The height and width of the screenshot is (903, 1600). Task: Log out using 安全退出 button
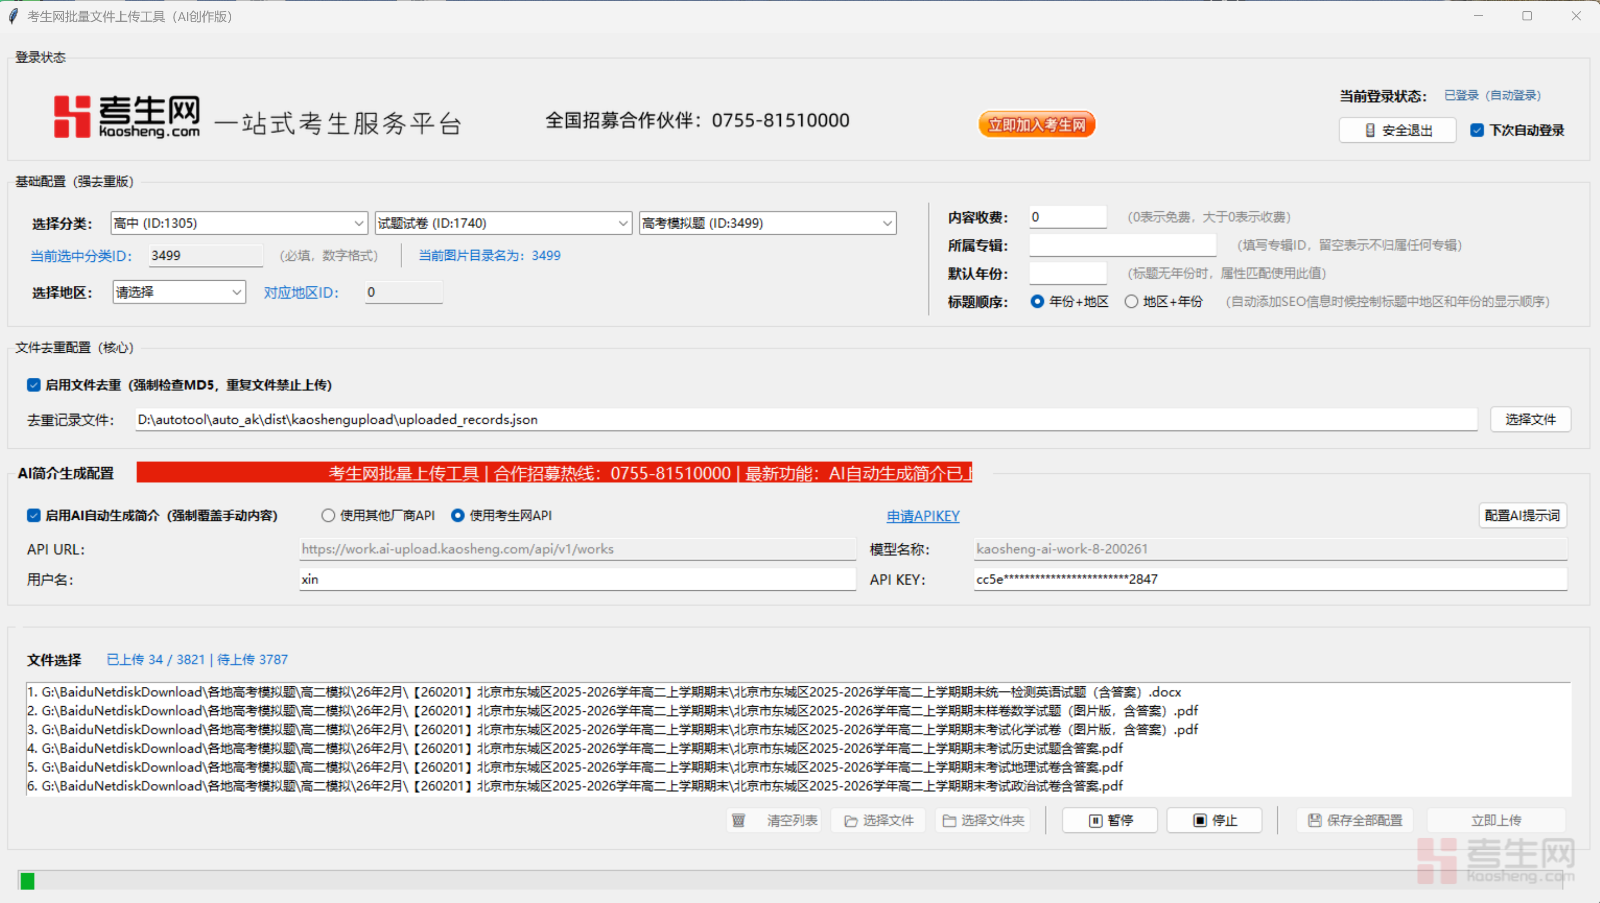pyautogui.click(x=1397, y=130)
